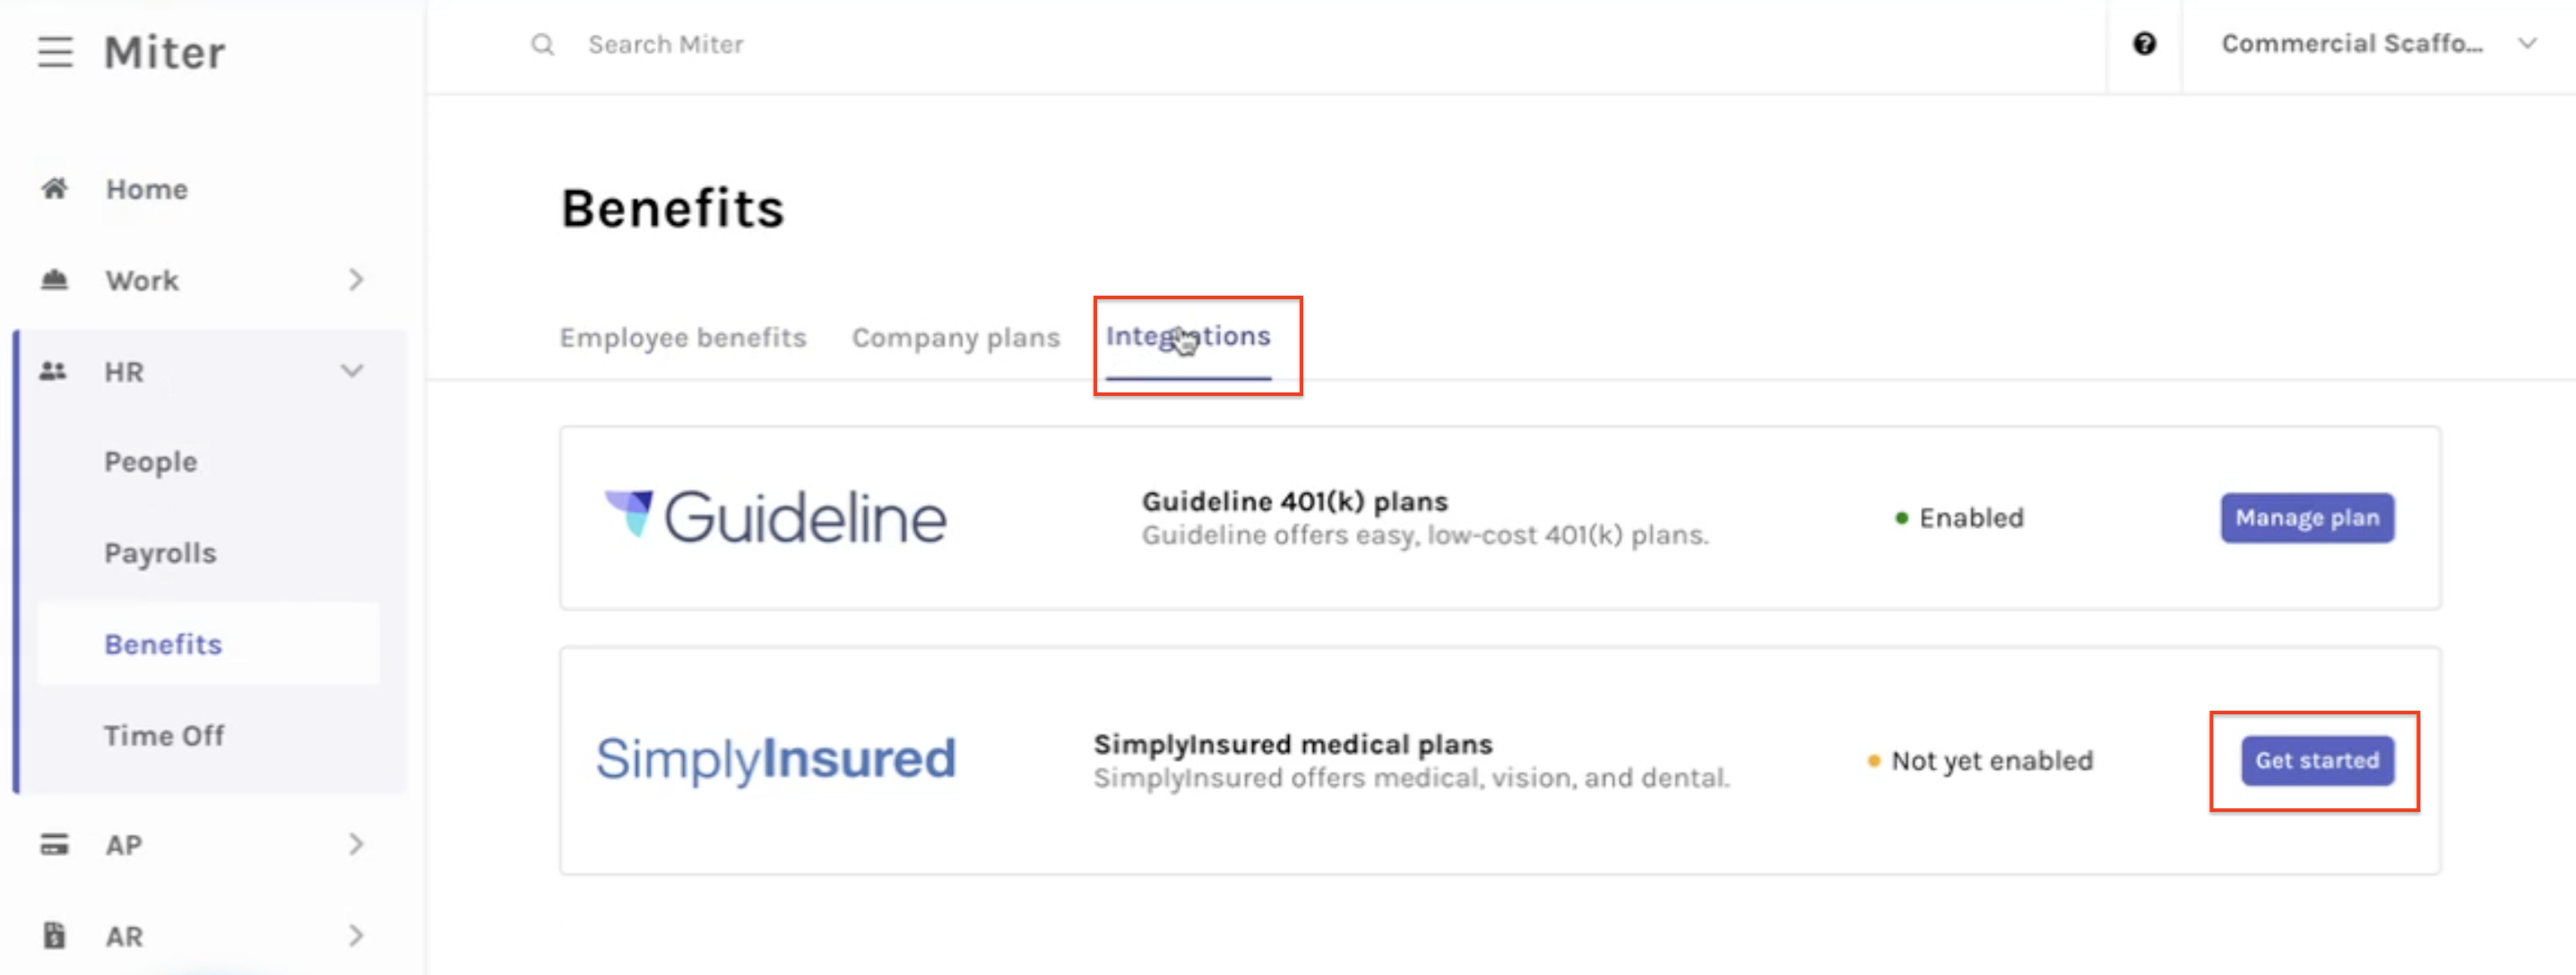Expand the AP section chevron

[x=357, y=844]
